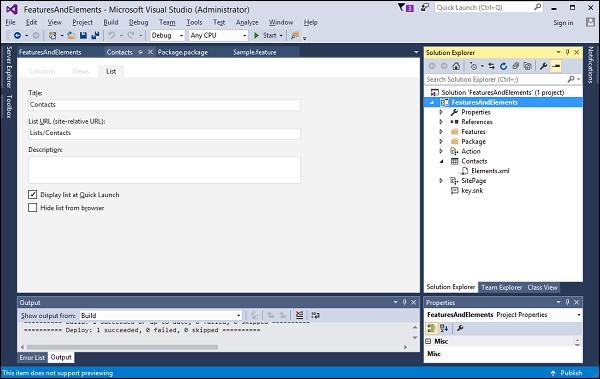Click the Auto Hide pin in Output panel
Viewport: 600px width, 379px height.
tap(404, 302)
